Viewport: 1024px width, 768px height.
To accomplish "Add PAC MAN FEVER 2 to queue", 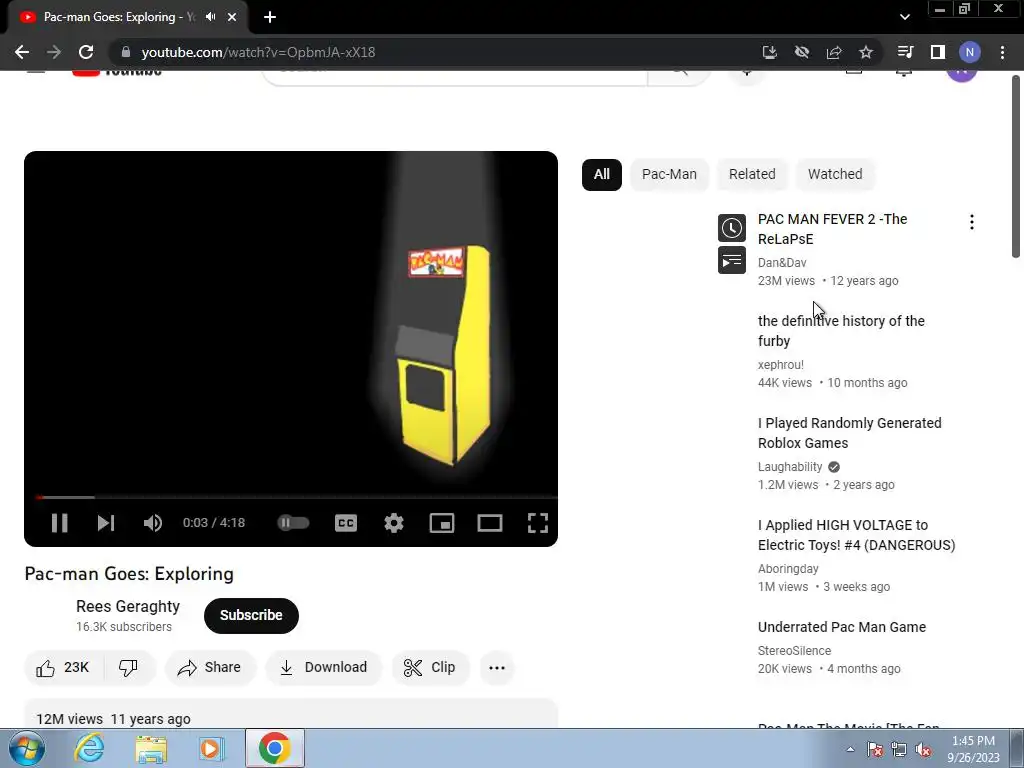I will pyautogui.click(x=731, y=261).
